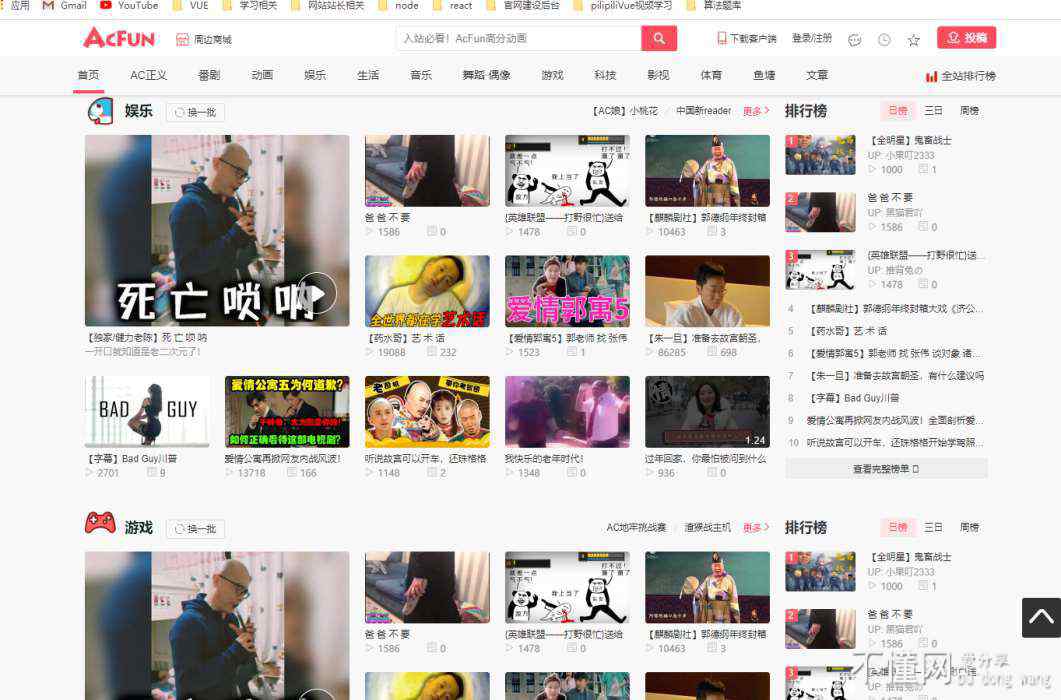
Task: Switch the 娱乐 ranking to 三日
Action: point(933,111)
